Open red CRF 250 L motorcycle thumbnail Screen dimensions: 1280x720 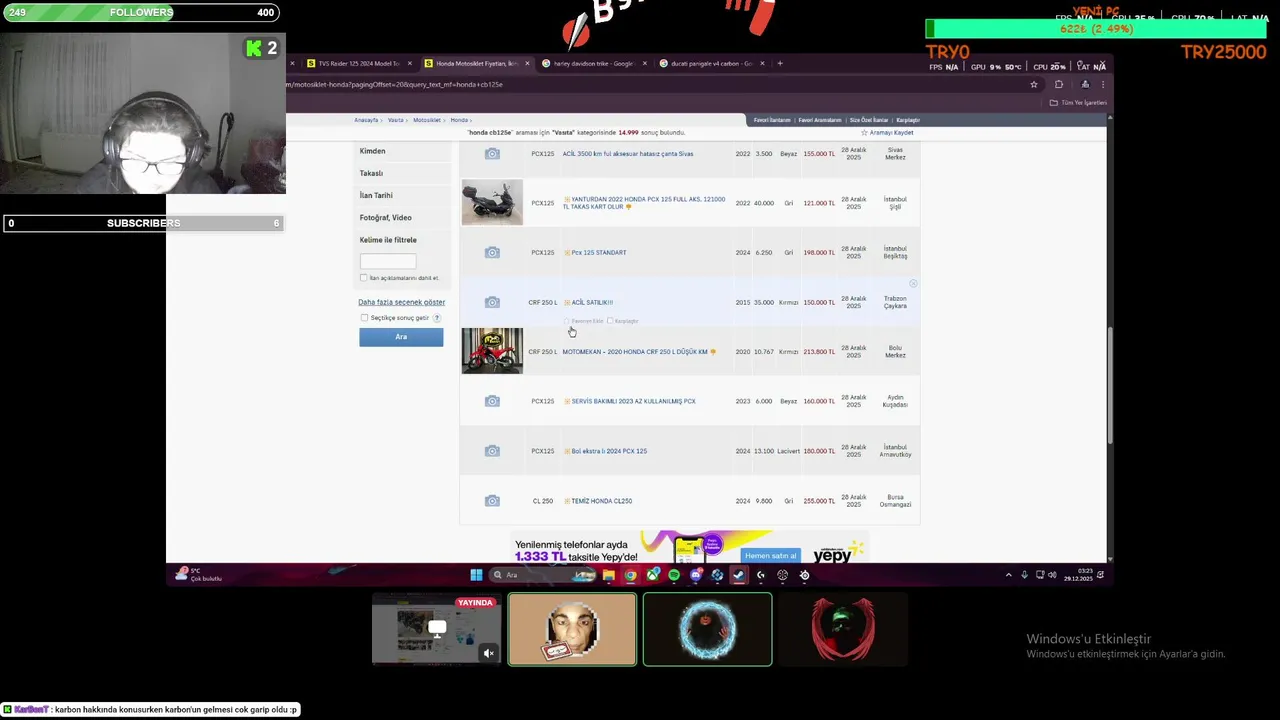492,351
